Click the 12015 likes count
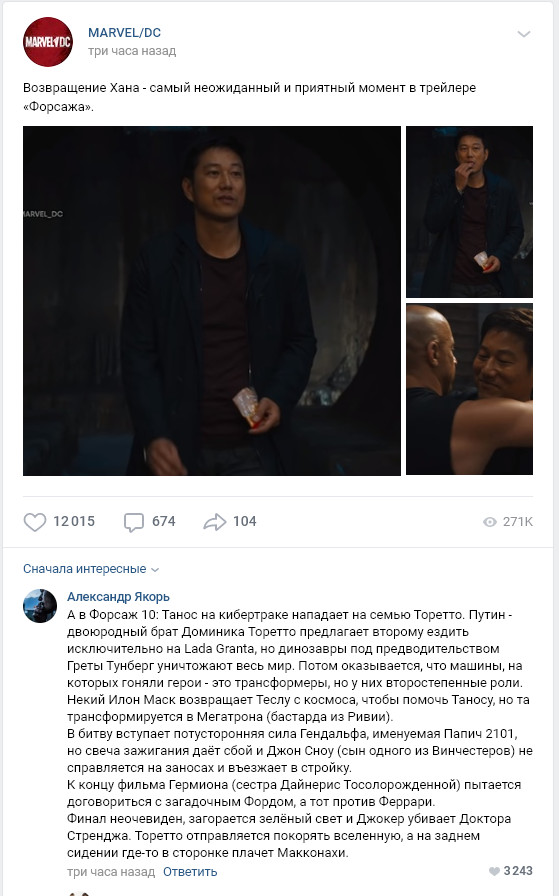Viewport: 559px width, 896px height. (x=74, y=521)
